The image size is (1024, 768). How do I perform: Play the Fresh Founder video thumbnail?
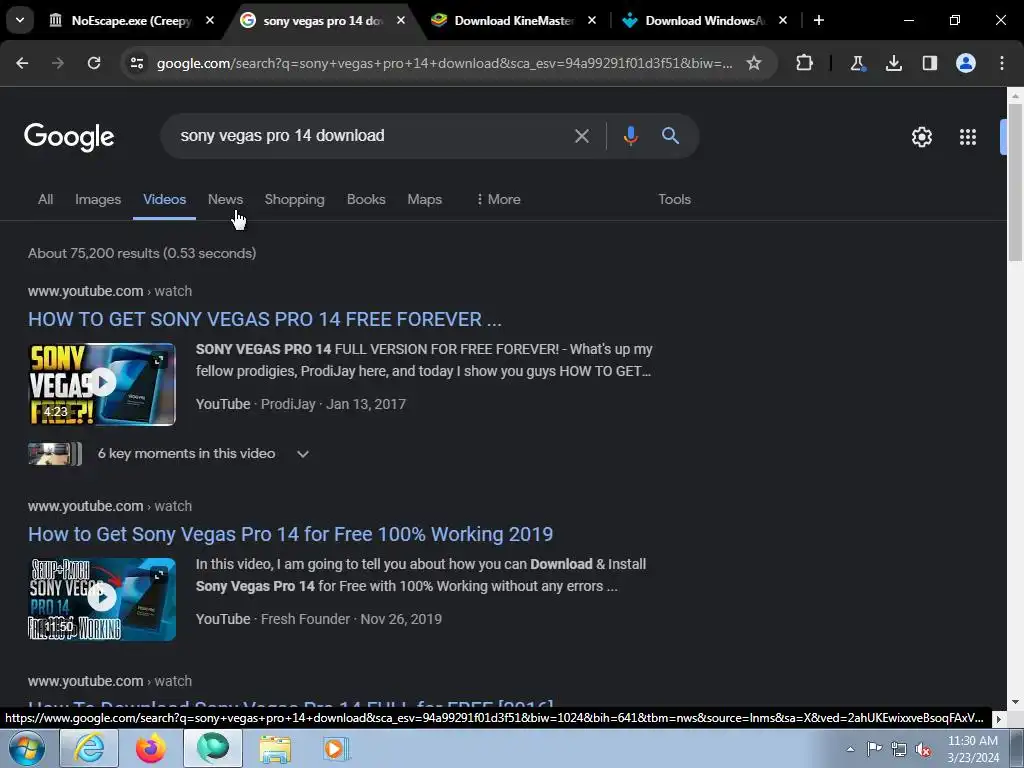(x=102, y=599)
